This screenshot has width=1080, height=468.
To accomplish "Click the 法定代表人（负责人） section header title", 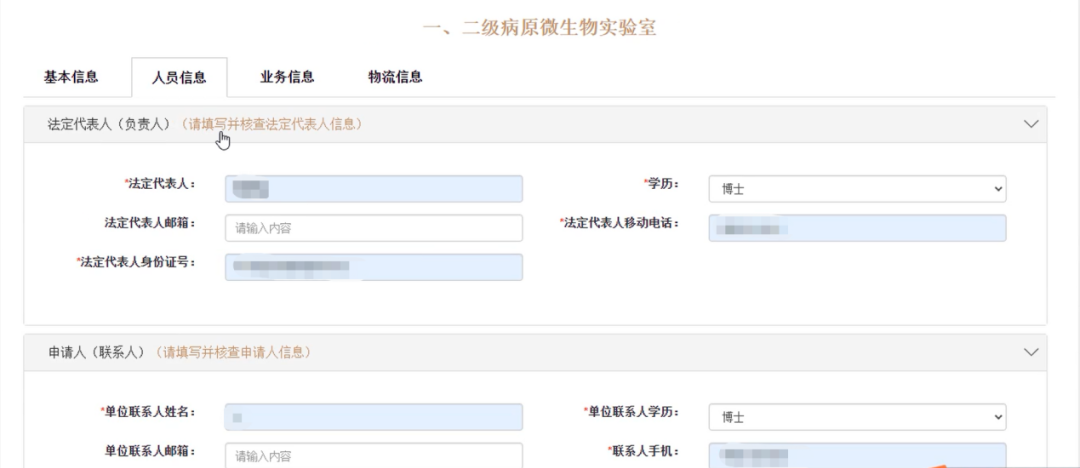I will (110, 124).
